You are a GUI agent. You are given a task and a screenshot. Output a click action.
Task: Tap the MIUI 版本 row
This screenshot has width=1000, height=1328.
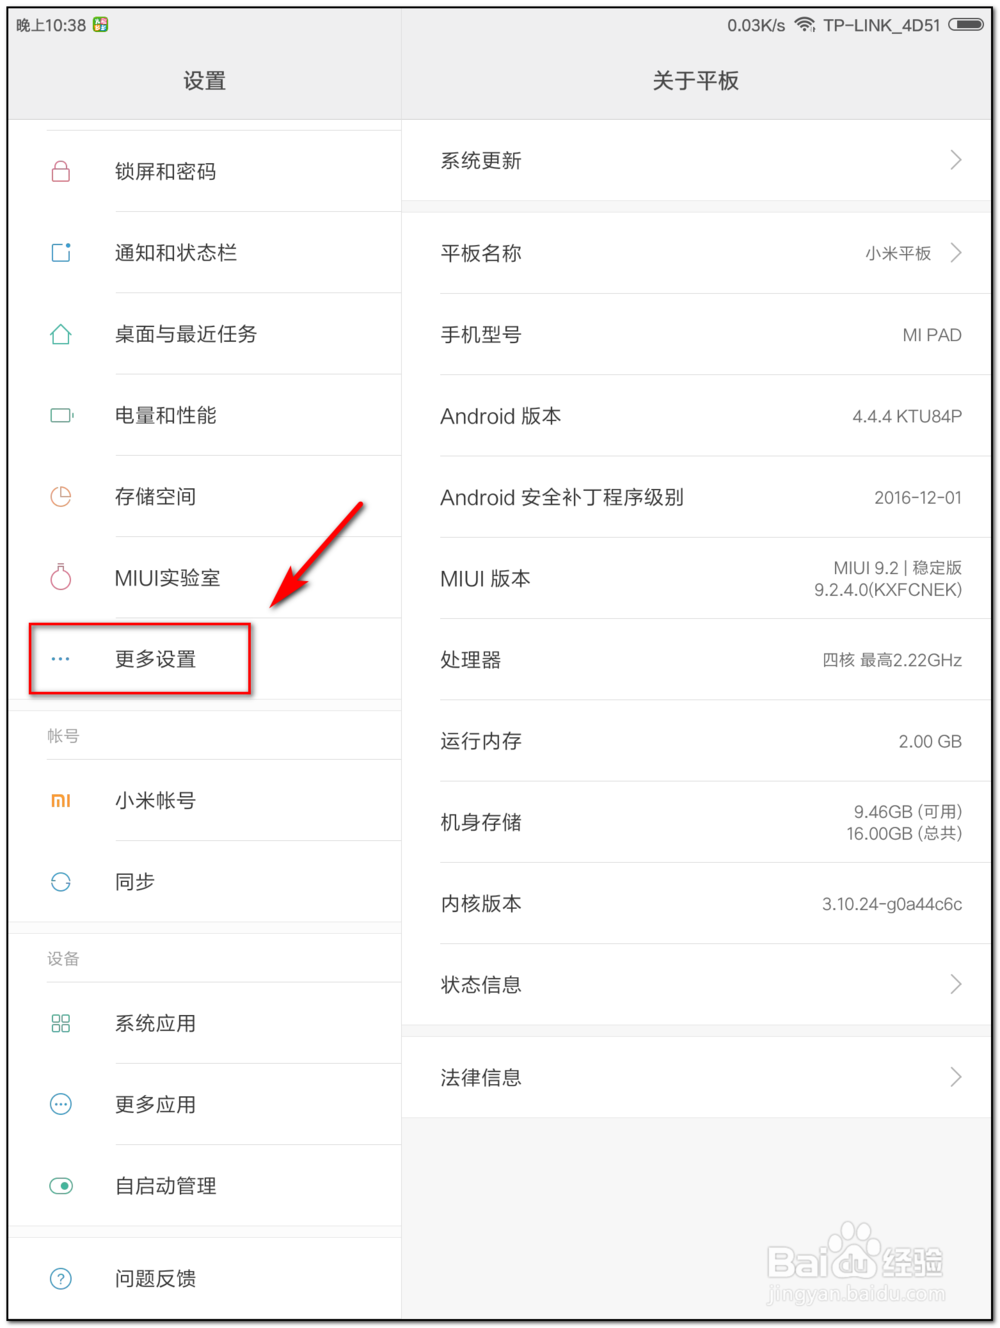[x=697, y=578]
